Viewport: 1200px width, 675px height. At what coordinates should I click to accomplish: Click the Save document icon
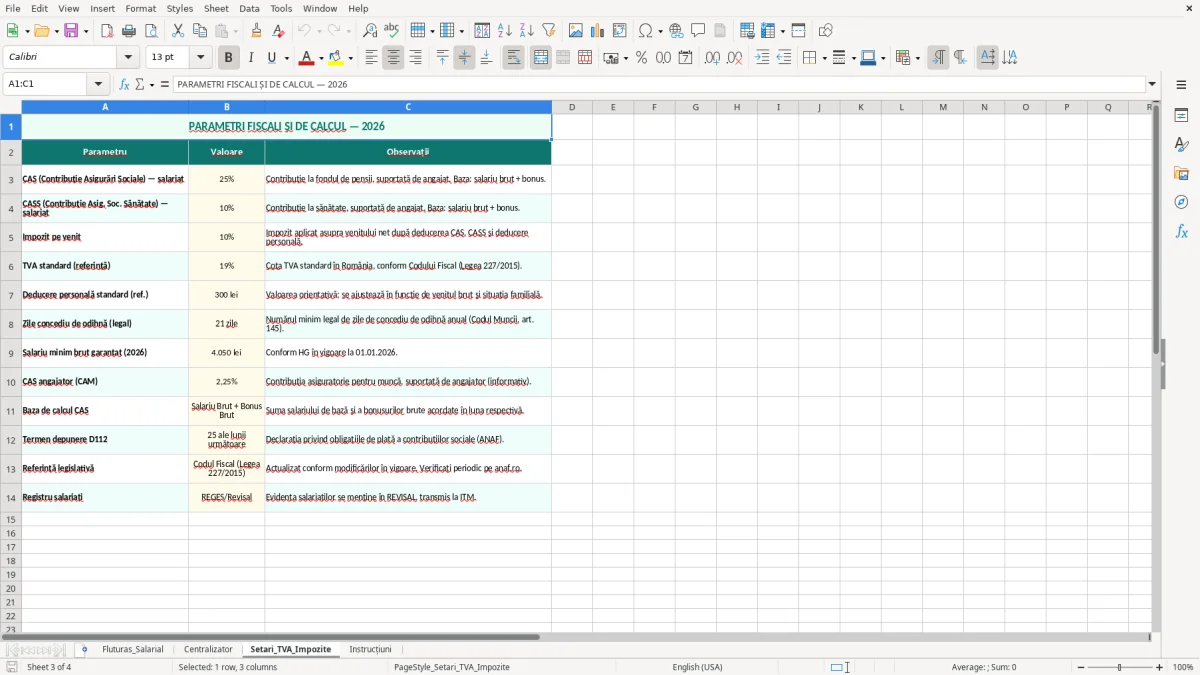71,31
